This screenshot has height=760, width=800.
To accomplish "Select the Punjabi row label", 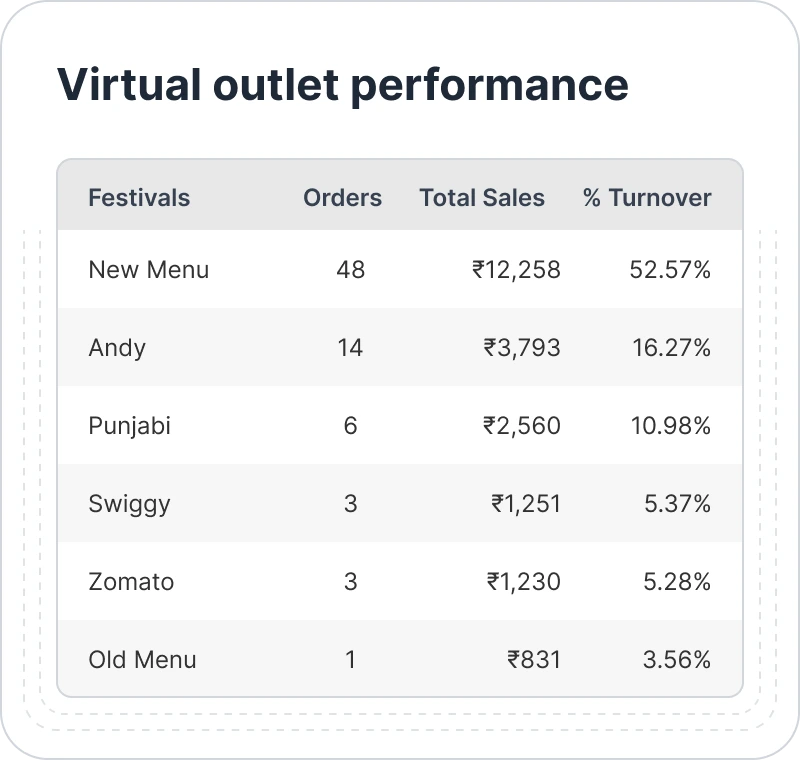I will pyautogui.click(x=130, y=425).
